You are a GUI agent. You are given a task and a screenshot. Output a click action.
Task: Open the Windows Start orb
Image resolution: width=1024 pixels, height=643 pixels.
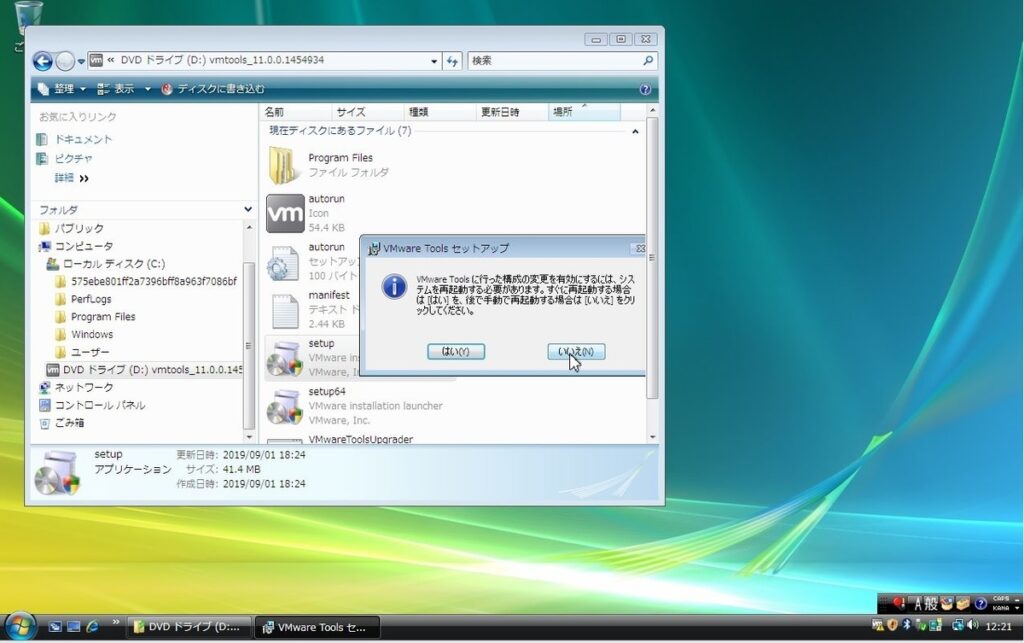click(x=20, y=627)
